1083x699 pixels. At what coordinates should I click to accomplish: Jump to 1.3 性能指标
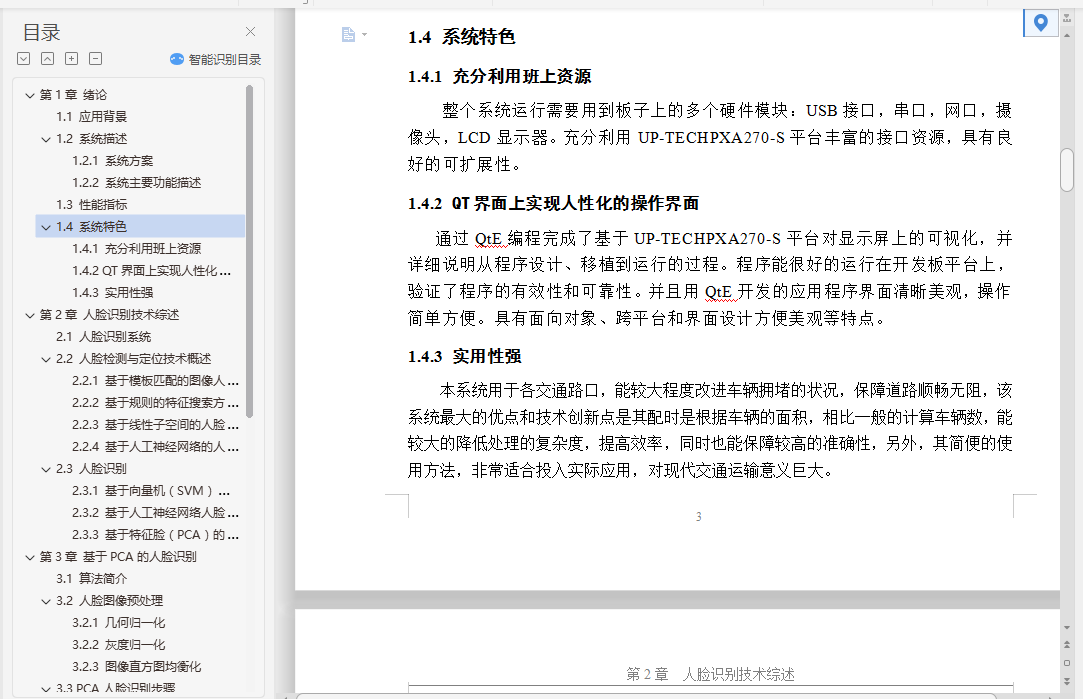[x=92, y=205]
